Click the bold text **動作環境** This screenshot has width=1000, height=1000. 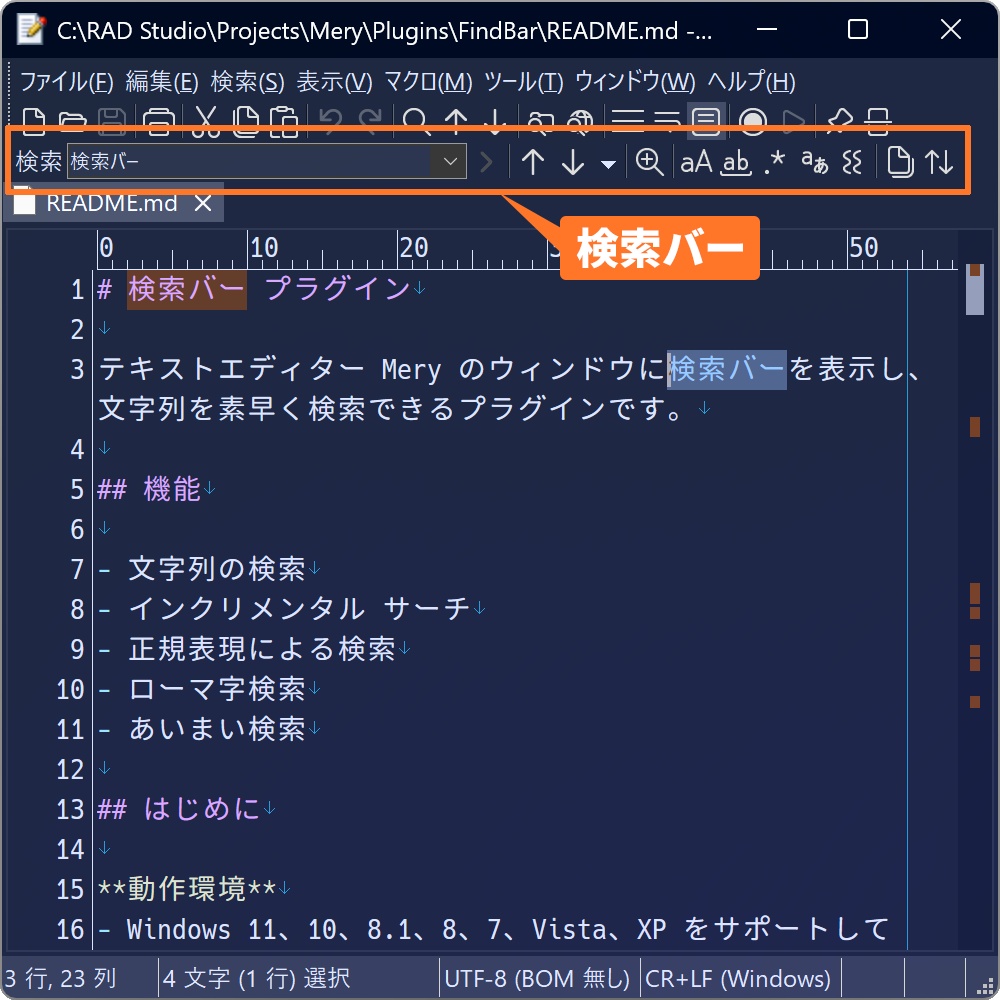[x=186, y=889]
